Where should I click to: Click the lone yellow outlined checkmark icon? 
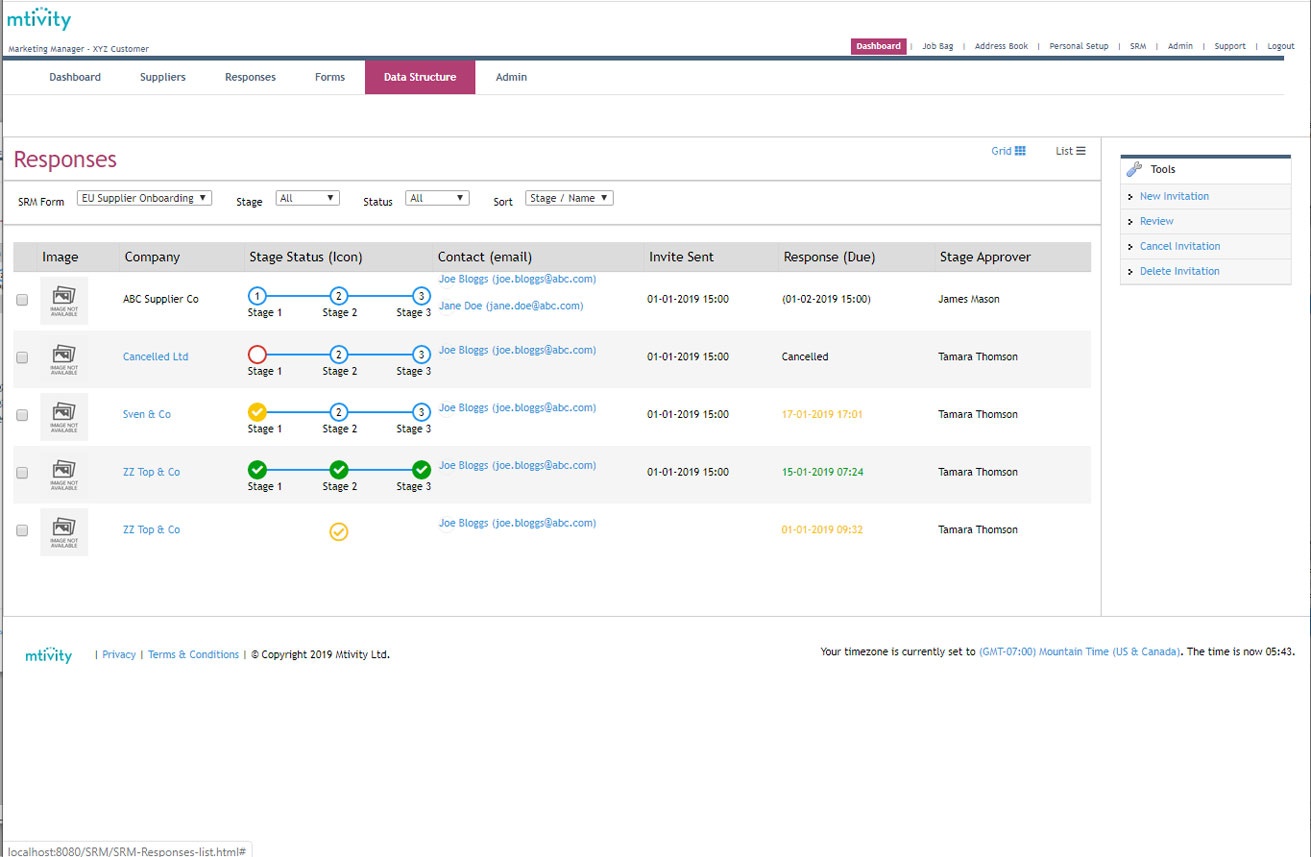coord(339,532)
